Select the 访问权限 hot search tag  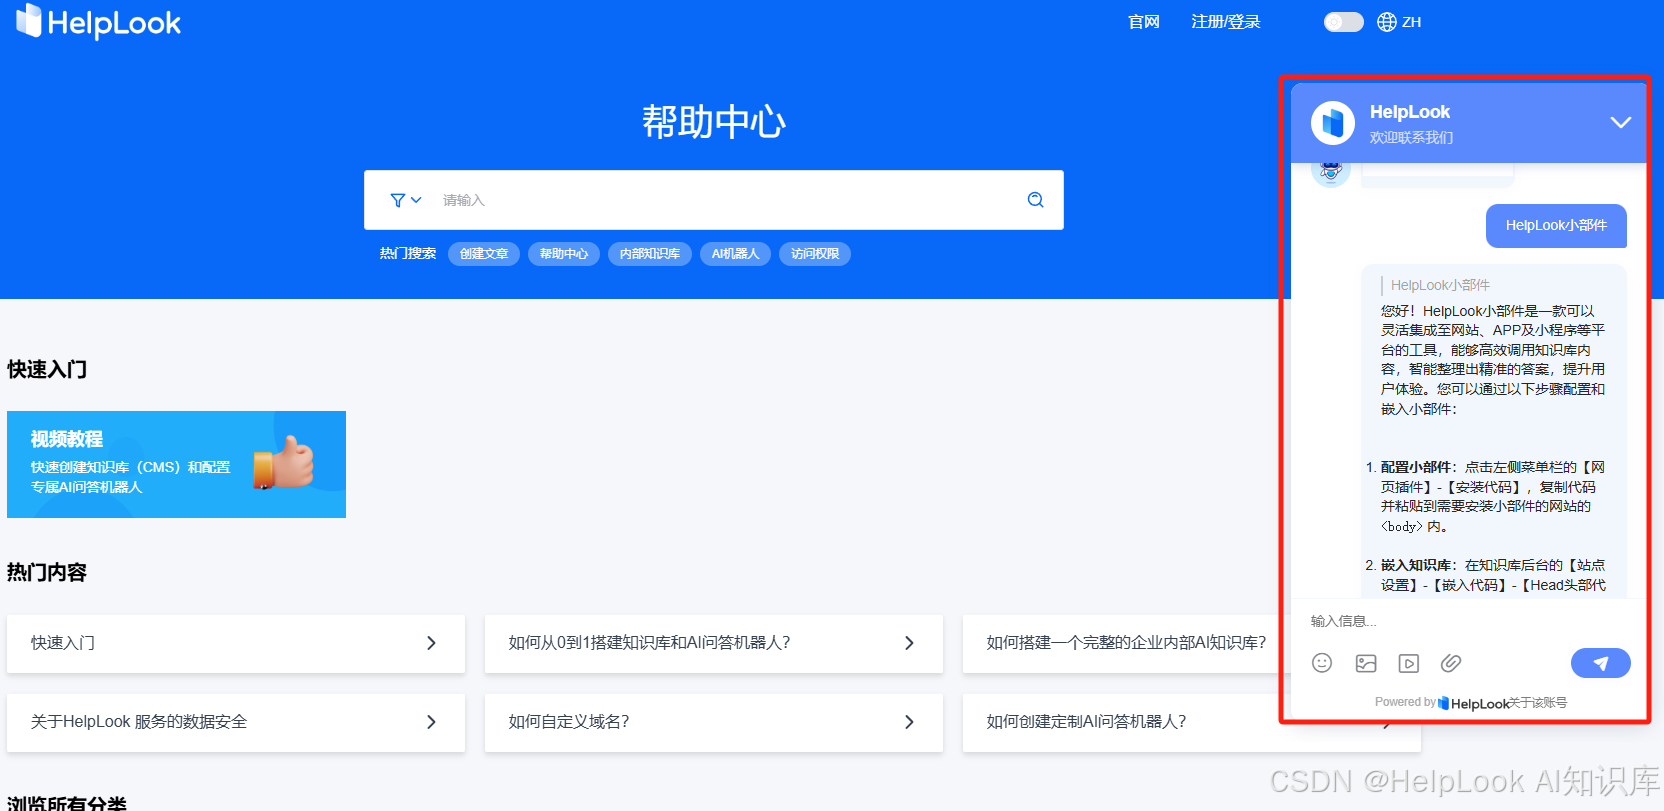(x=815, y=254)
